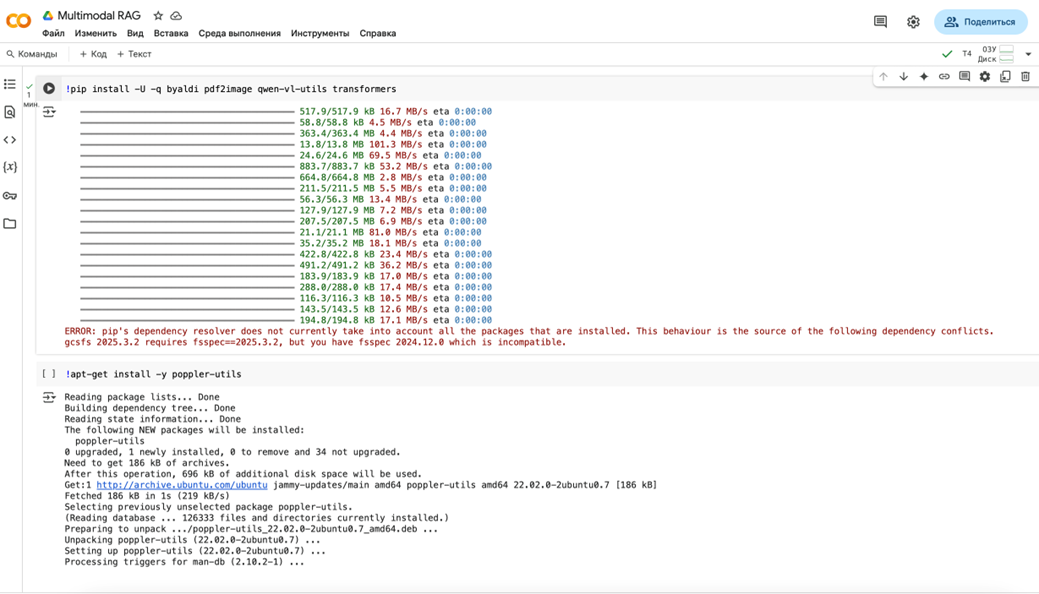Mirror cell in tab icon

coord(1005,77)
